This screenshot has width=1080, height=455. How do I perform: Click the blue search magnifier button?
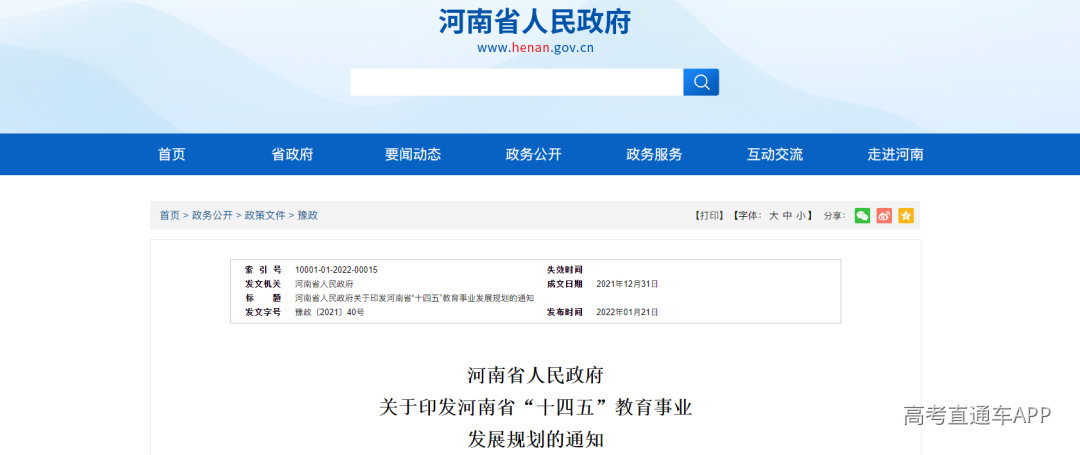pyautogui.click(x=700, y=83)
